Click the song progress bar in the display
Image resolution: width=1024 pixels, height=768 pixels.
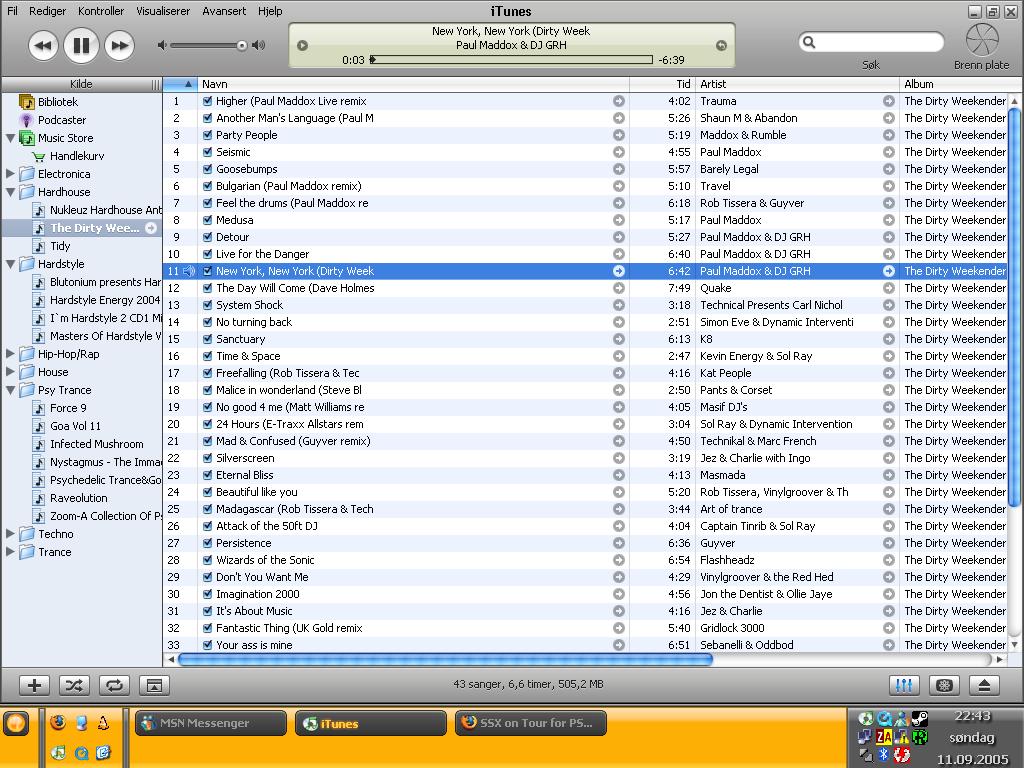click(x=511, y=59)
